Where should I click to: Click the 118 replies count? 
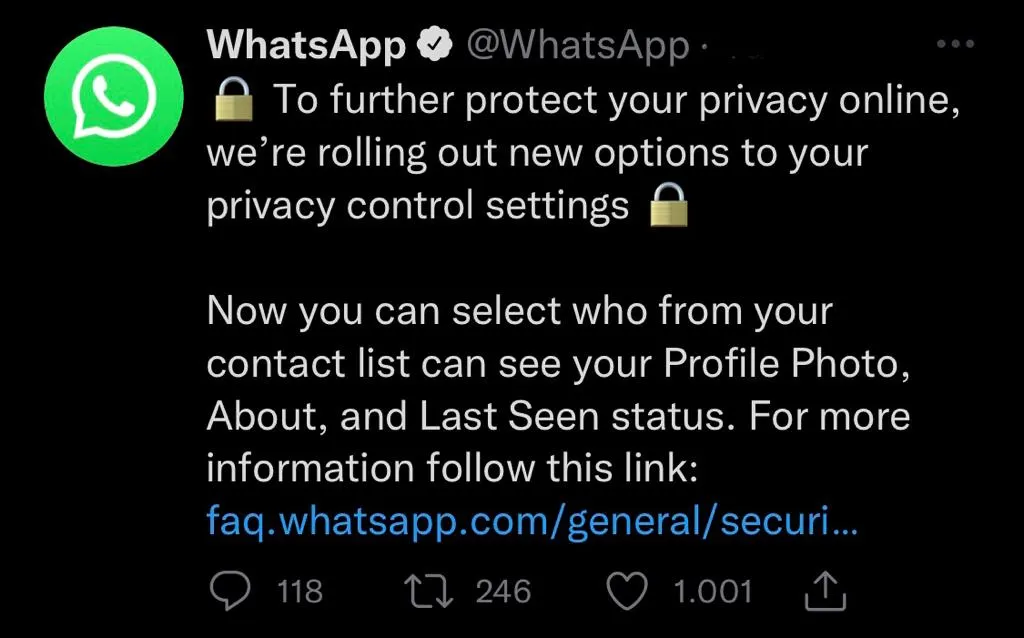pyautogui.click(x=300, y=592)
